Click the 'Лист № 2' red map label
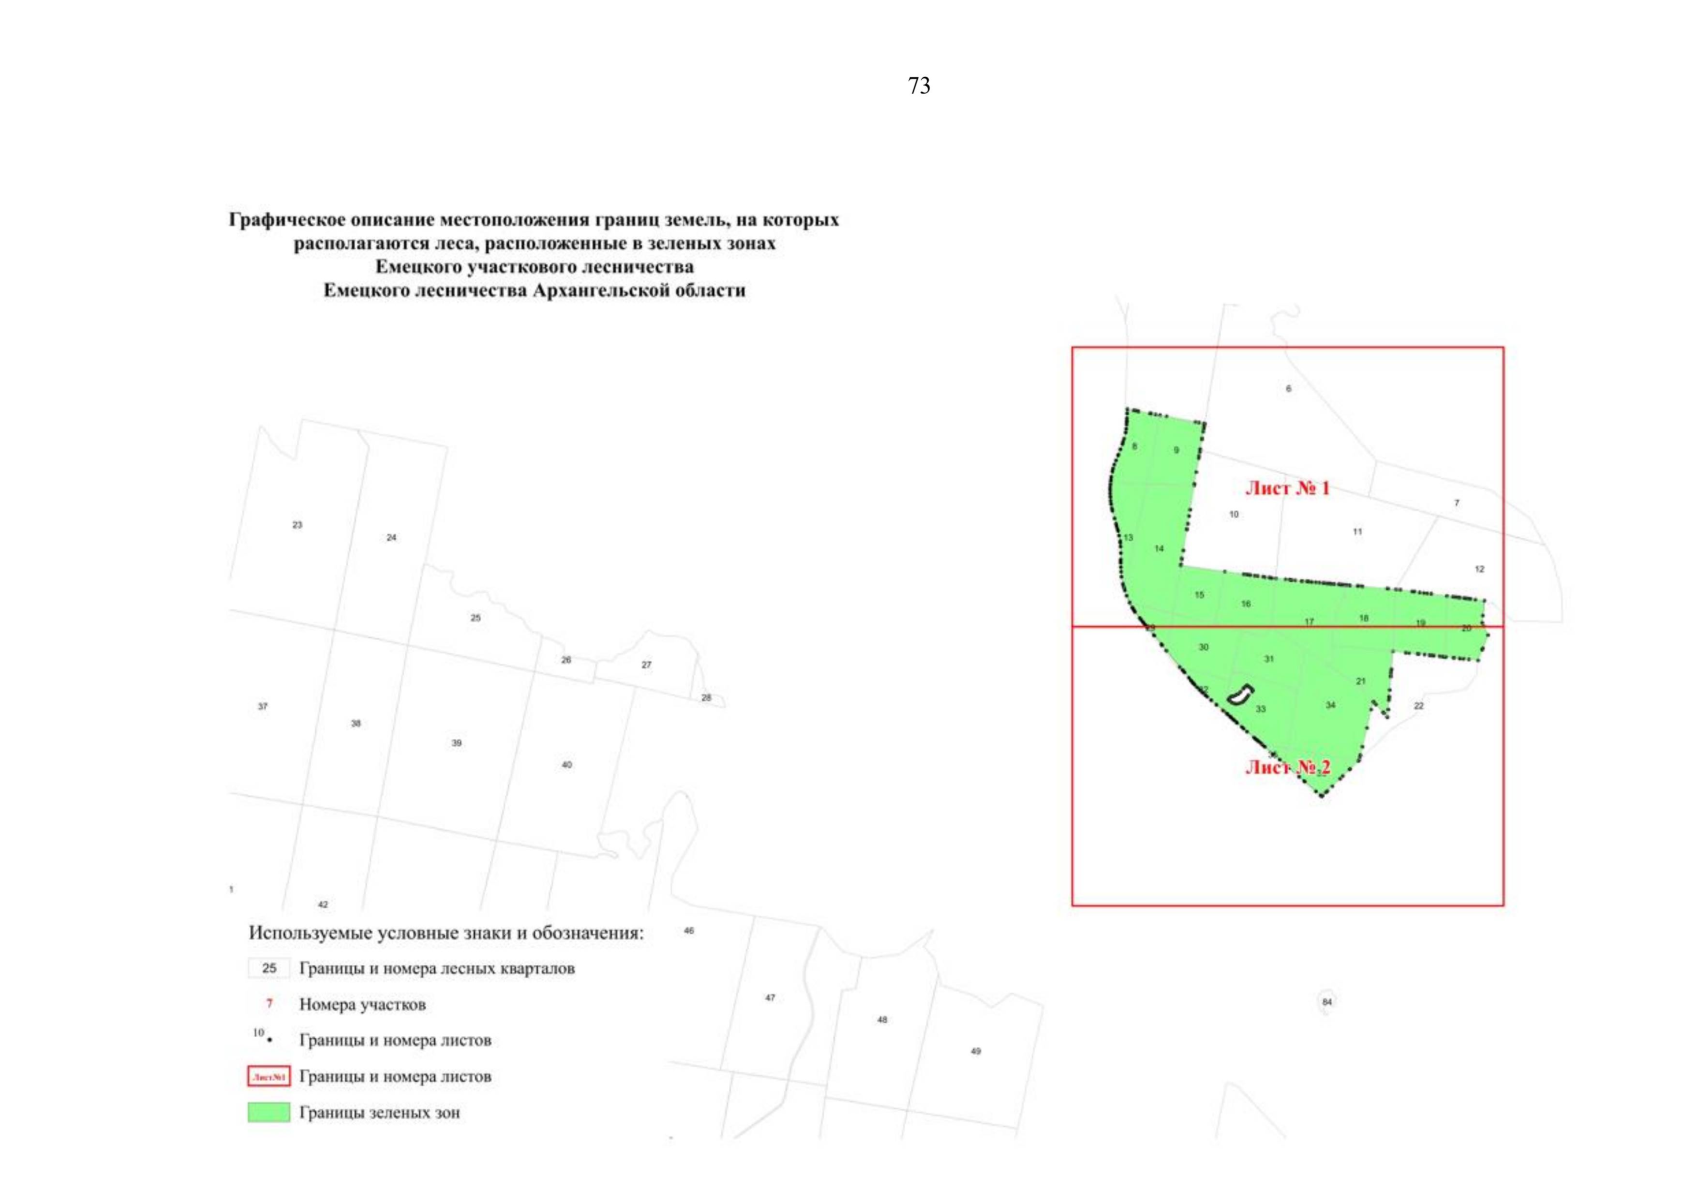Screen dimensions: 1697x1200 coord(1287,767)
